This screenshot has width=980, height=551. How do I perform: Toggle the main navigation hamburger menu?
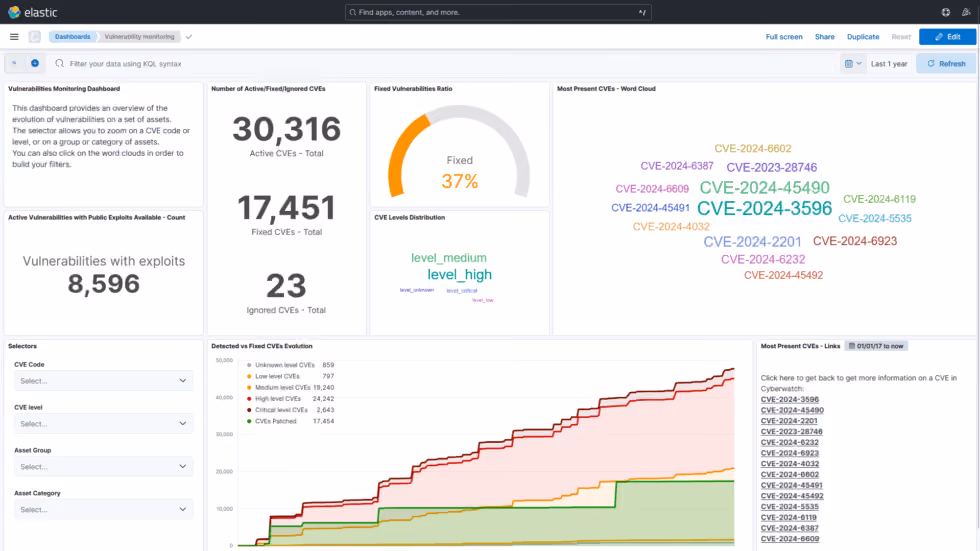click(x=14, y=37)
